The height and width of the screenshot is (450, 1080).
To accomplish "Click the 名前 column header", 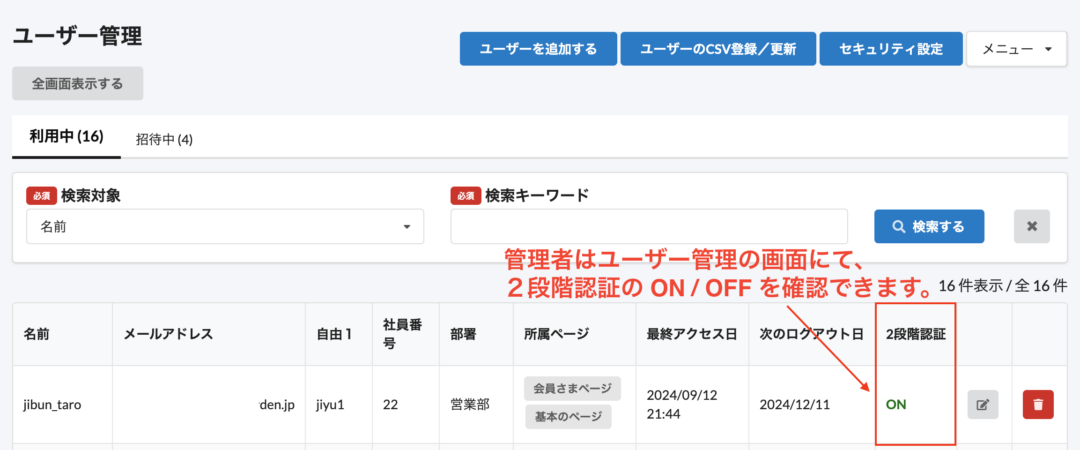I will (38, 334).
